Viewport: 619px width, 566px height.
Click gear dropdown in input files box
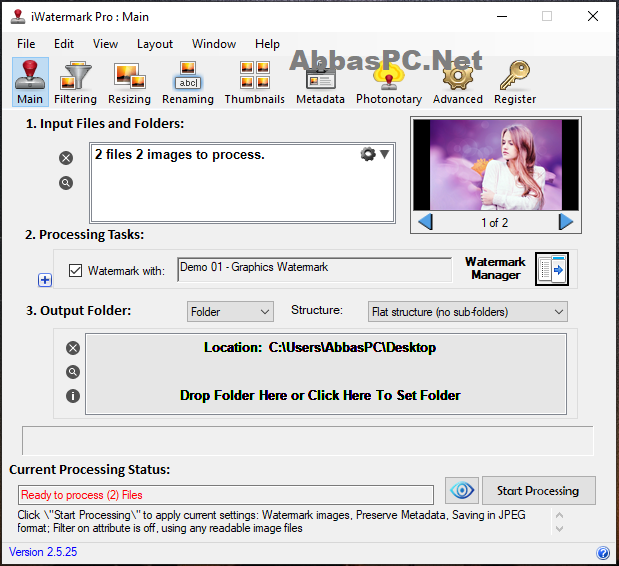375,154
